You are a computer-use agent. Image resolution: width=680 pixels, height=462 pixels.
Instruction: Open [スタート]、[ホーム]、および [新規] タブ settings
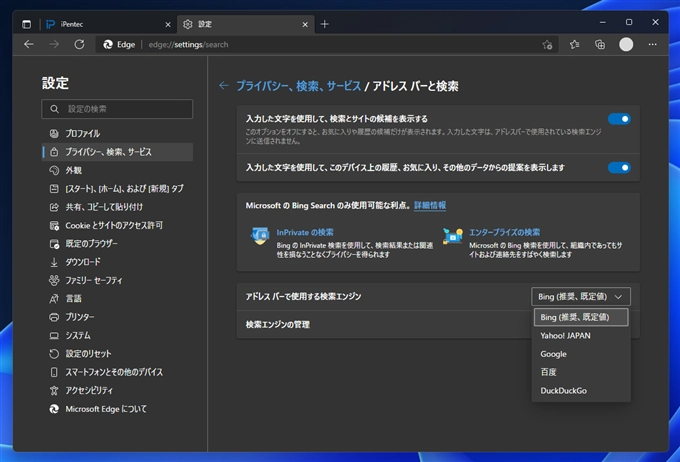tap(117, 189)
